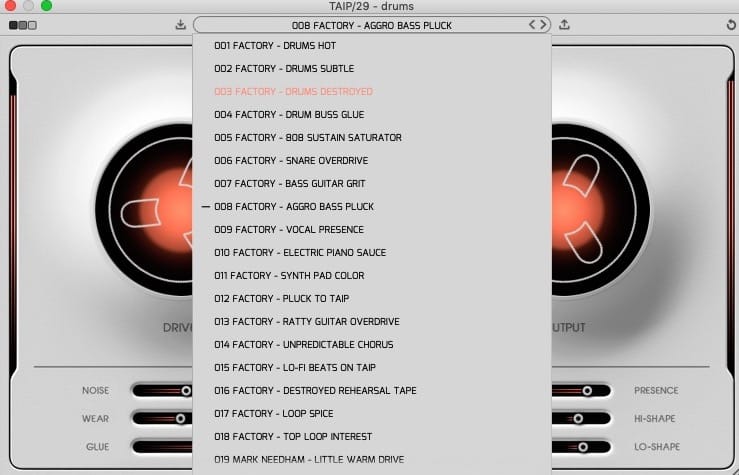Image resolution: width=739 pixels, height=475 pixels.
Task: Click the Drive tape reel knob
Action: tap(144, 210)
